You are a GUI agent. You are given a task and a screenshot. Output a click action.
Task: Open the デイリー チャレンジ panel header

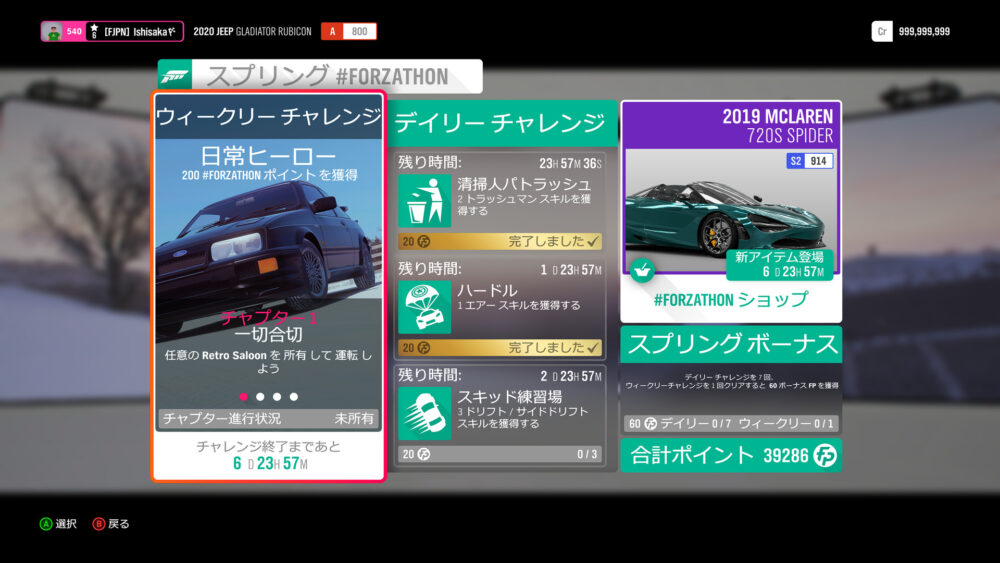coord(500,123)
